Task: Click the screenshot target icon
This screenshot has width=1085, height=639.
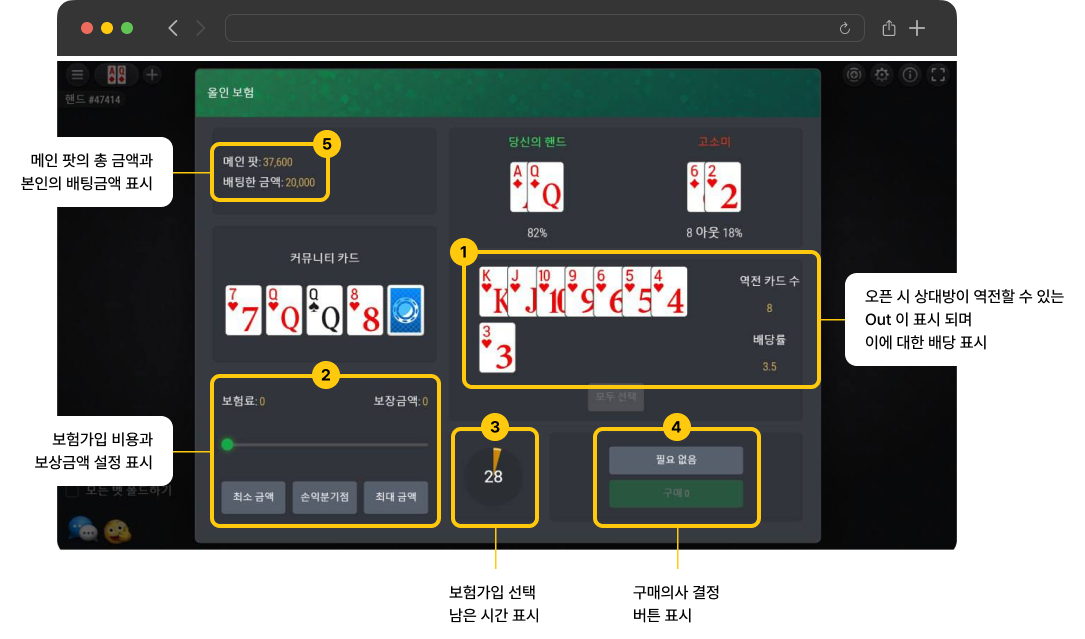Action: point(854,75)
